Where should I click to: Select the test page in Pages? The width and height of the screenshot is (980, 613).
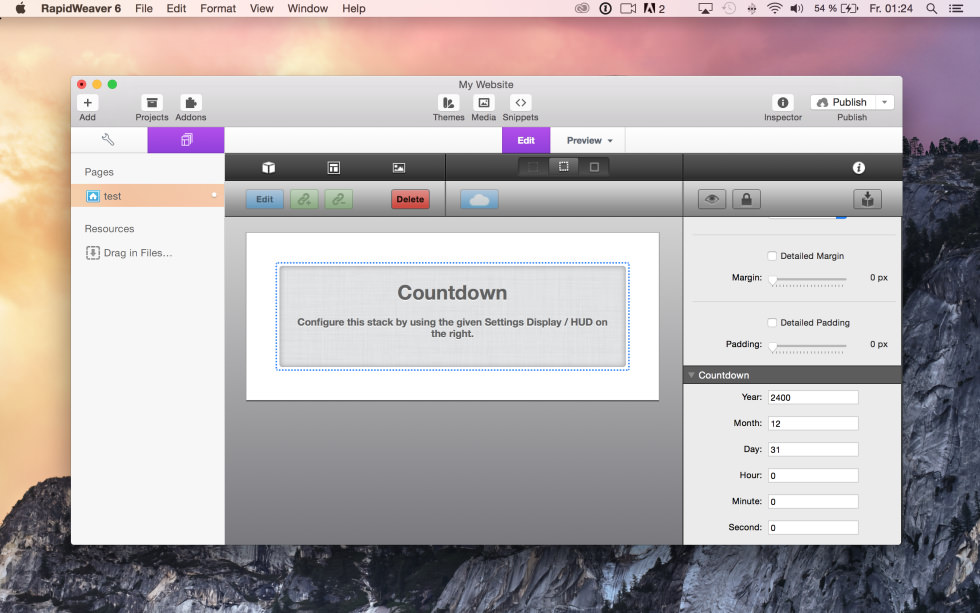coord(148,196)
